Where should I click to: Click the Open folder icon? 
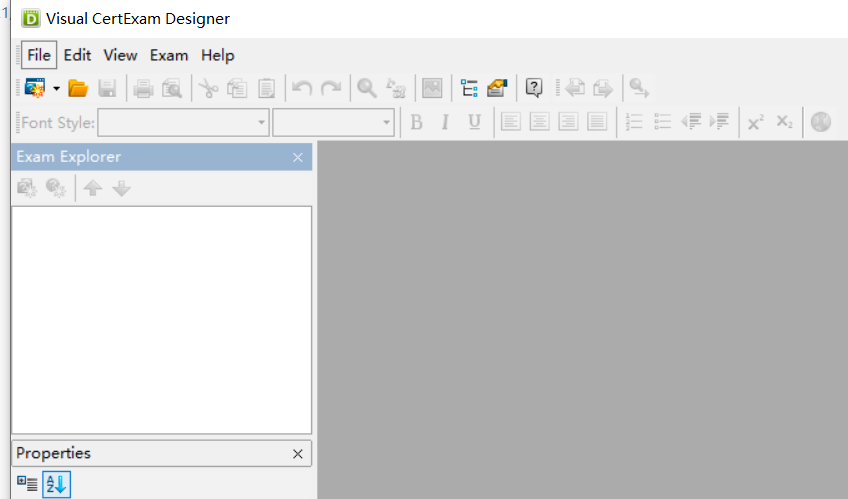coord(78,88)
